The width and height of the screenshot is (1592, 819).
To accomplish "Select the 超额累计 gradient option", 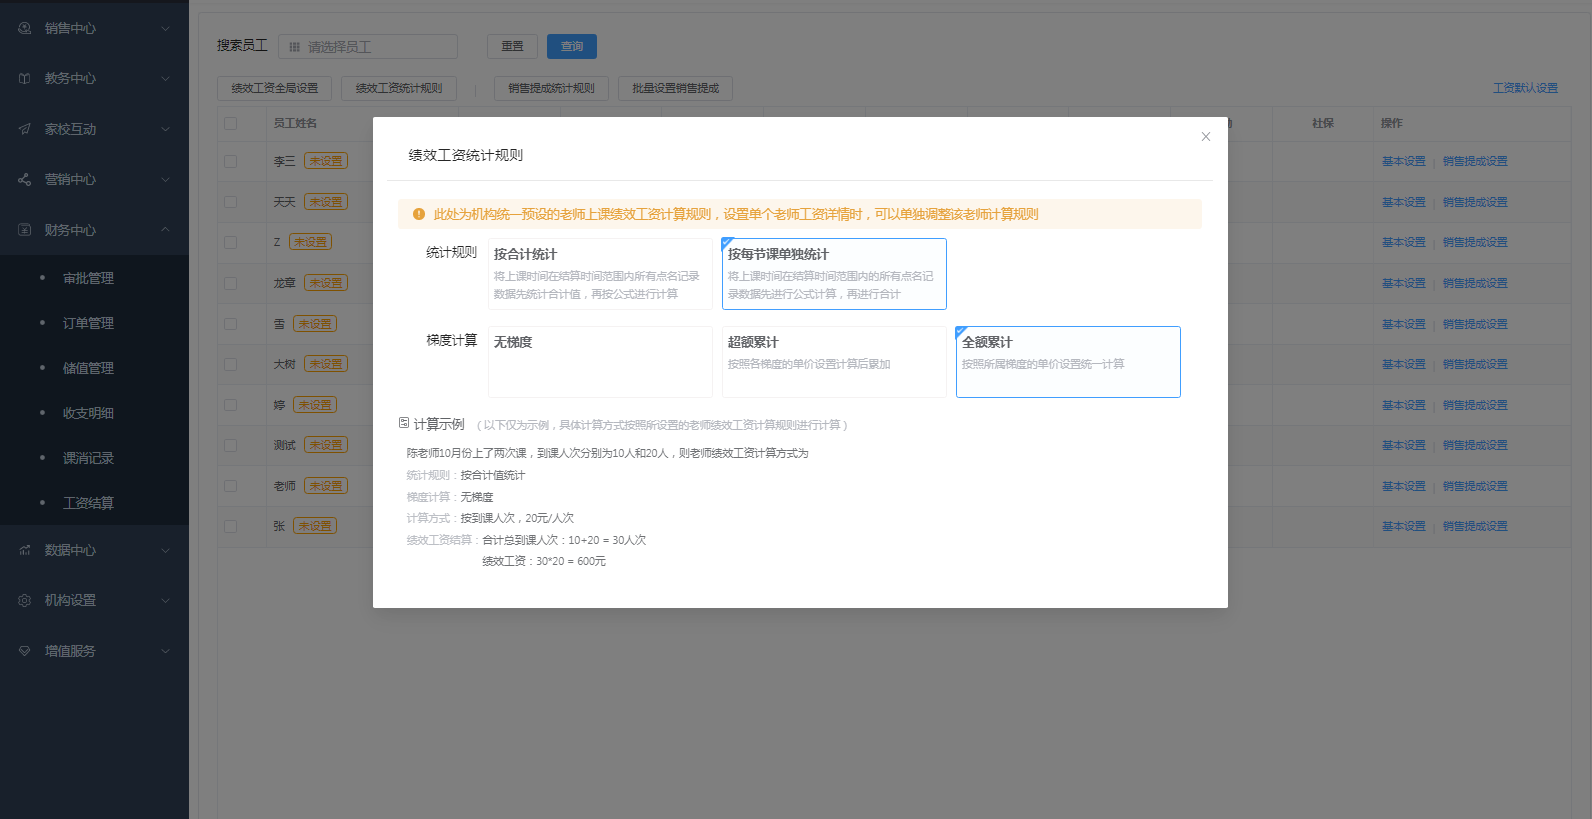I will pyautogui.click(x=834, y=362).
